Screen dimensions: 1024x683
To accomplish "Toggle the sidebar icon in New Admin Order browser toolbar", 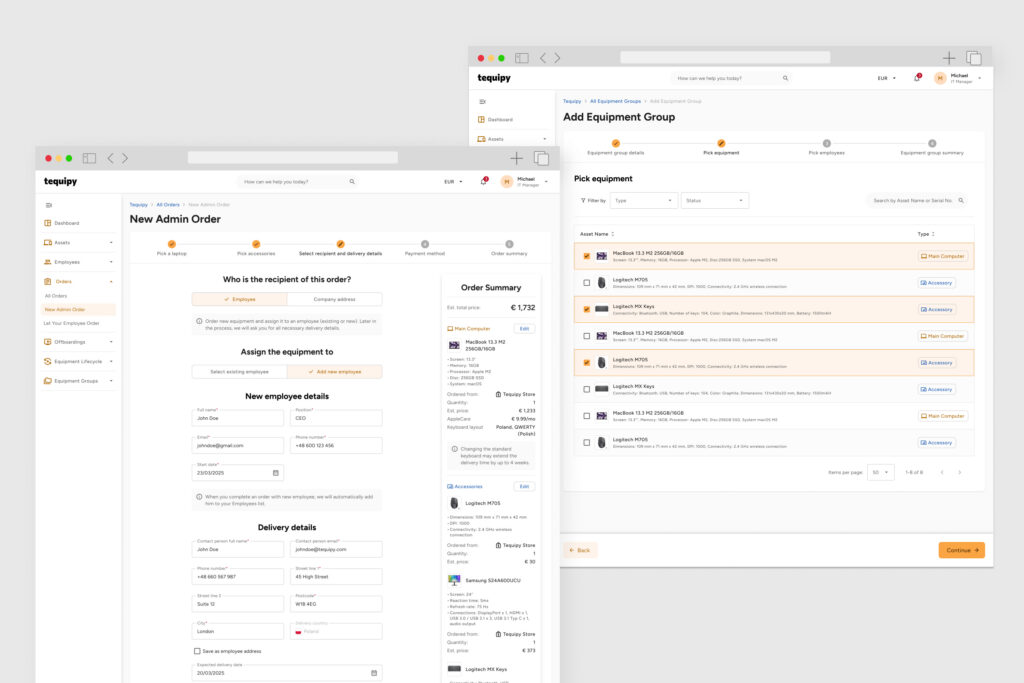I will tap(89, 158).
